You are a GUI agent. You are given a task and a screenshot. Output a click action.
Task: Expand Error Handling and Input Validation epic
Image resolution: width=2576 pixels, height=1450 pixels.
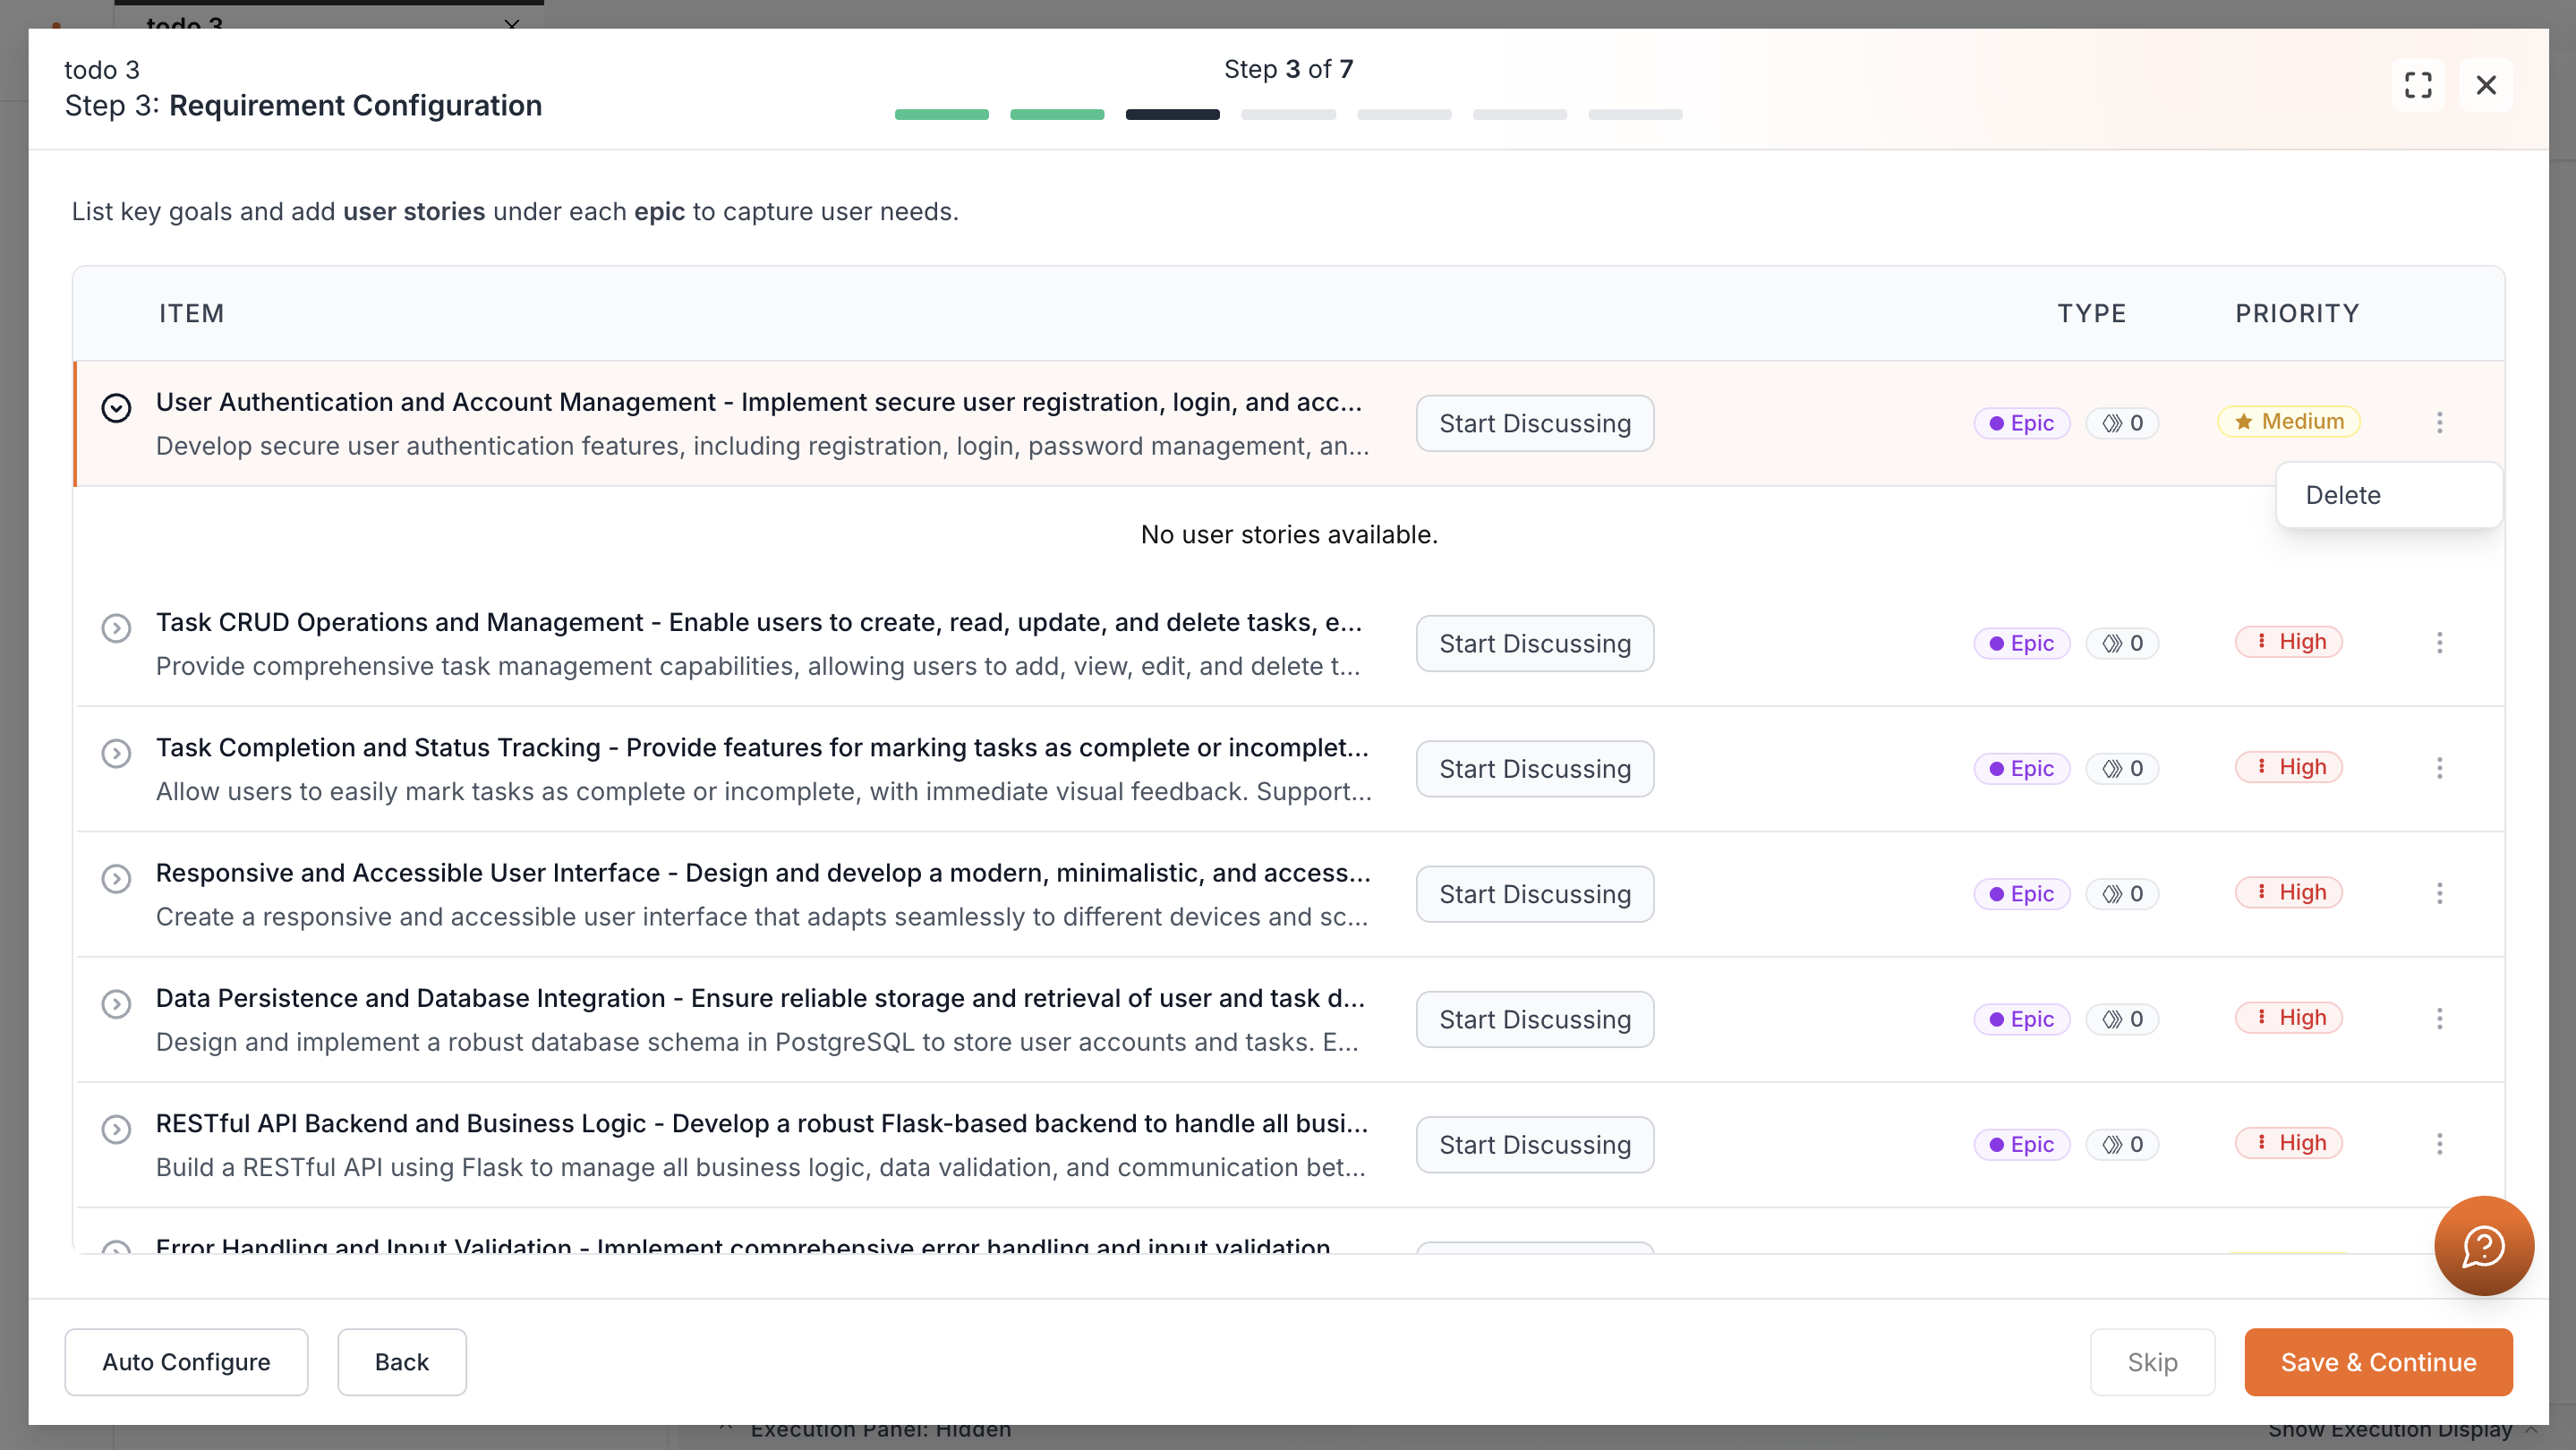[x=116, y=1247]
